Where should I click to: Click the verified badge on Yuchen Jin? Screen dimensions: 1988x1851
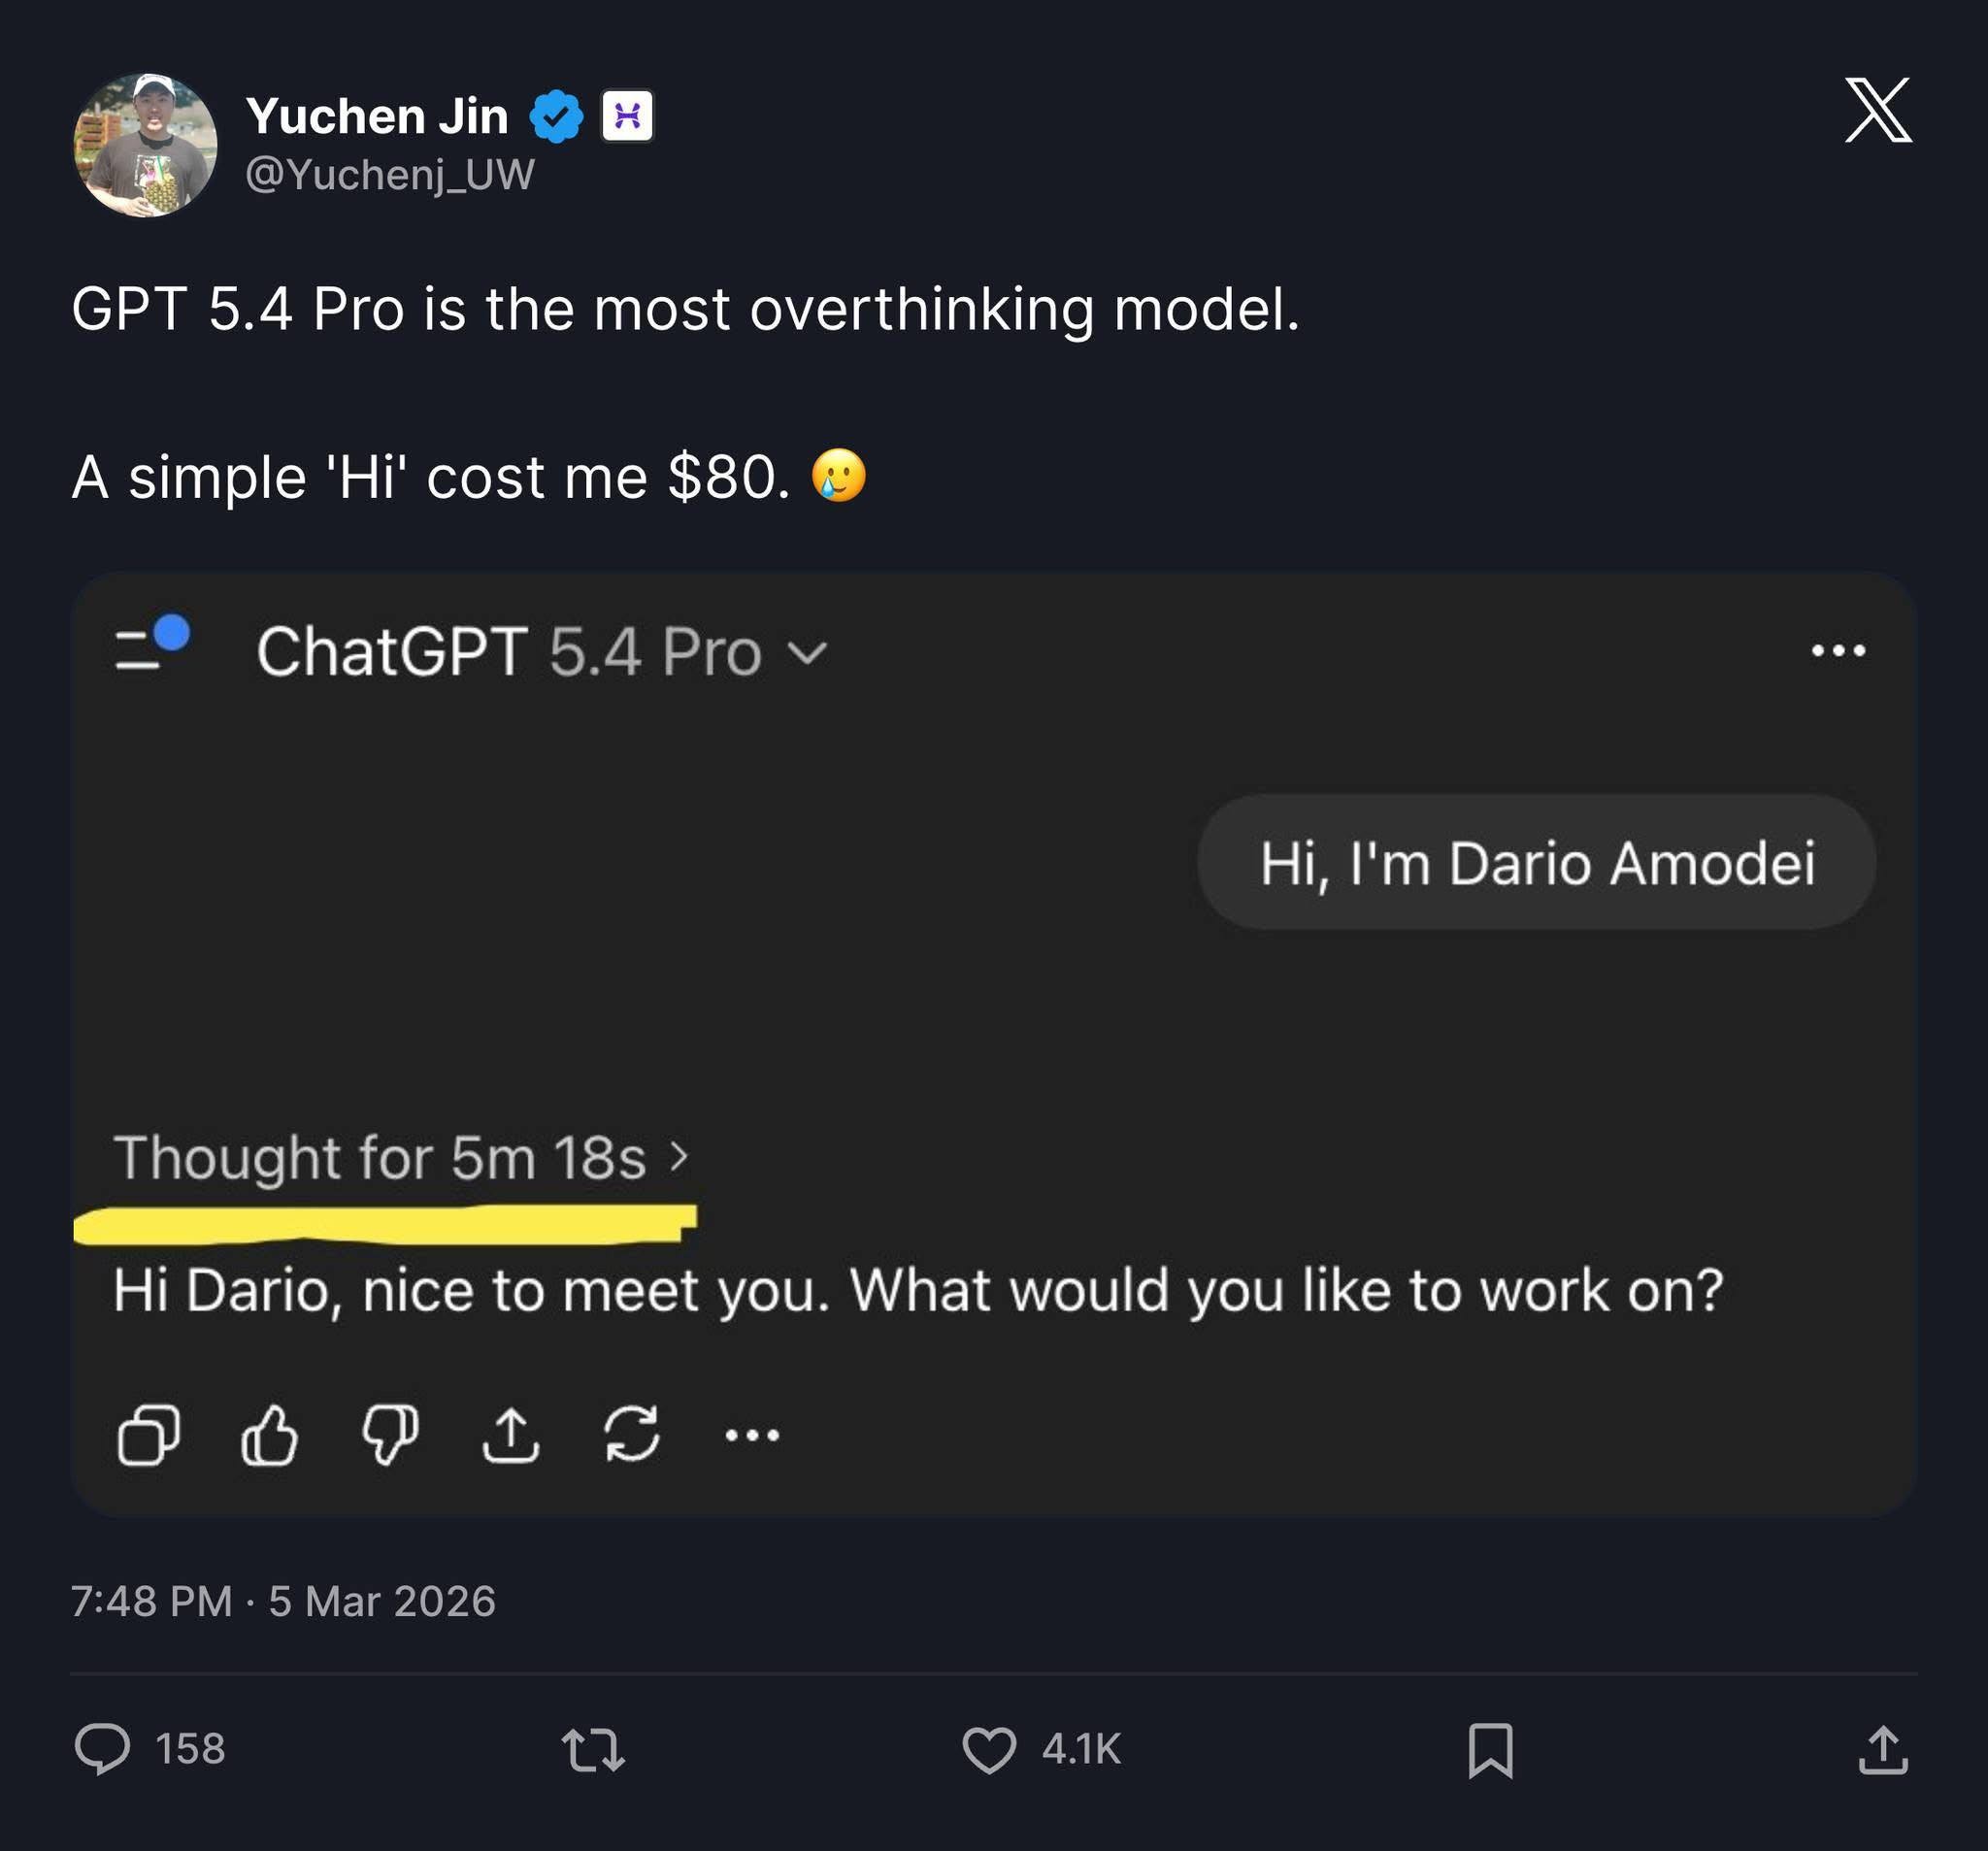coord(556,113)
